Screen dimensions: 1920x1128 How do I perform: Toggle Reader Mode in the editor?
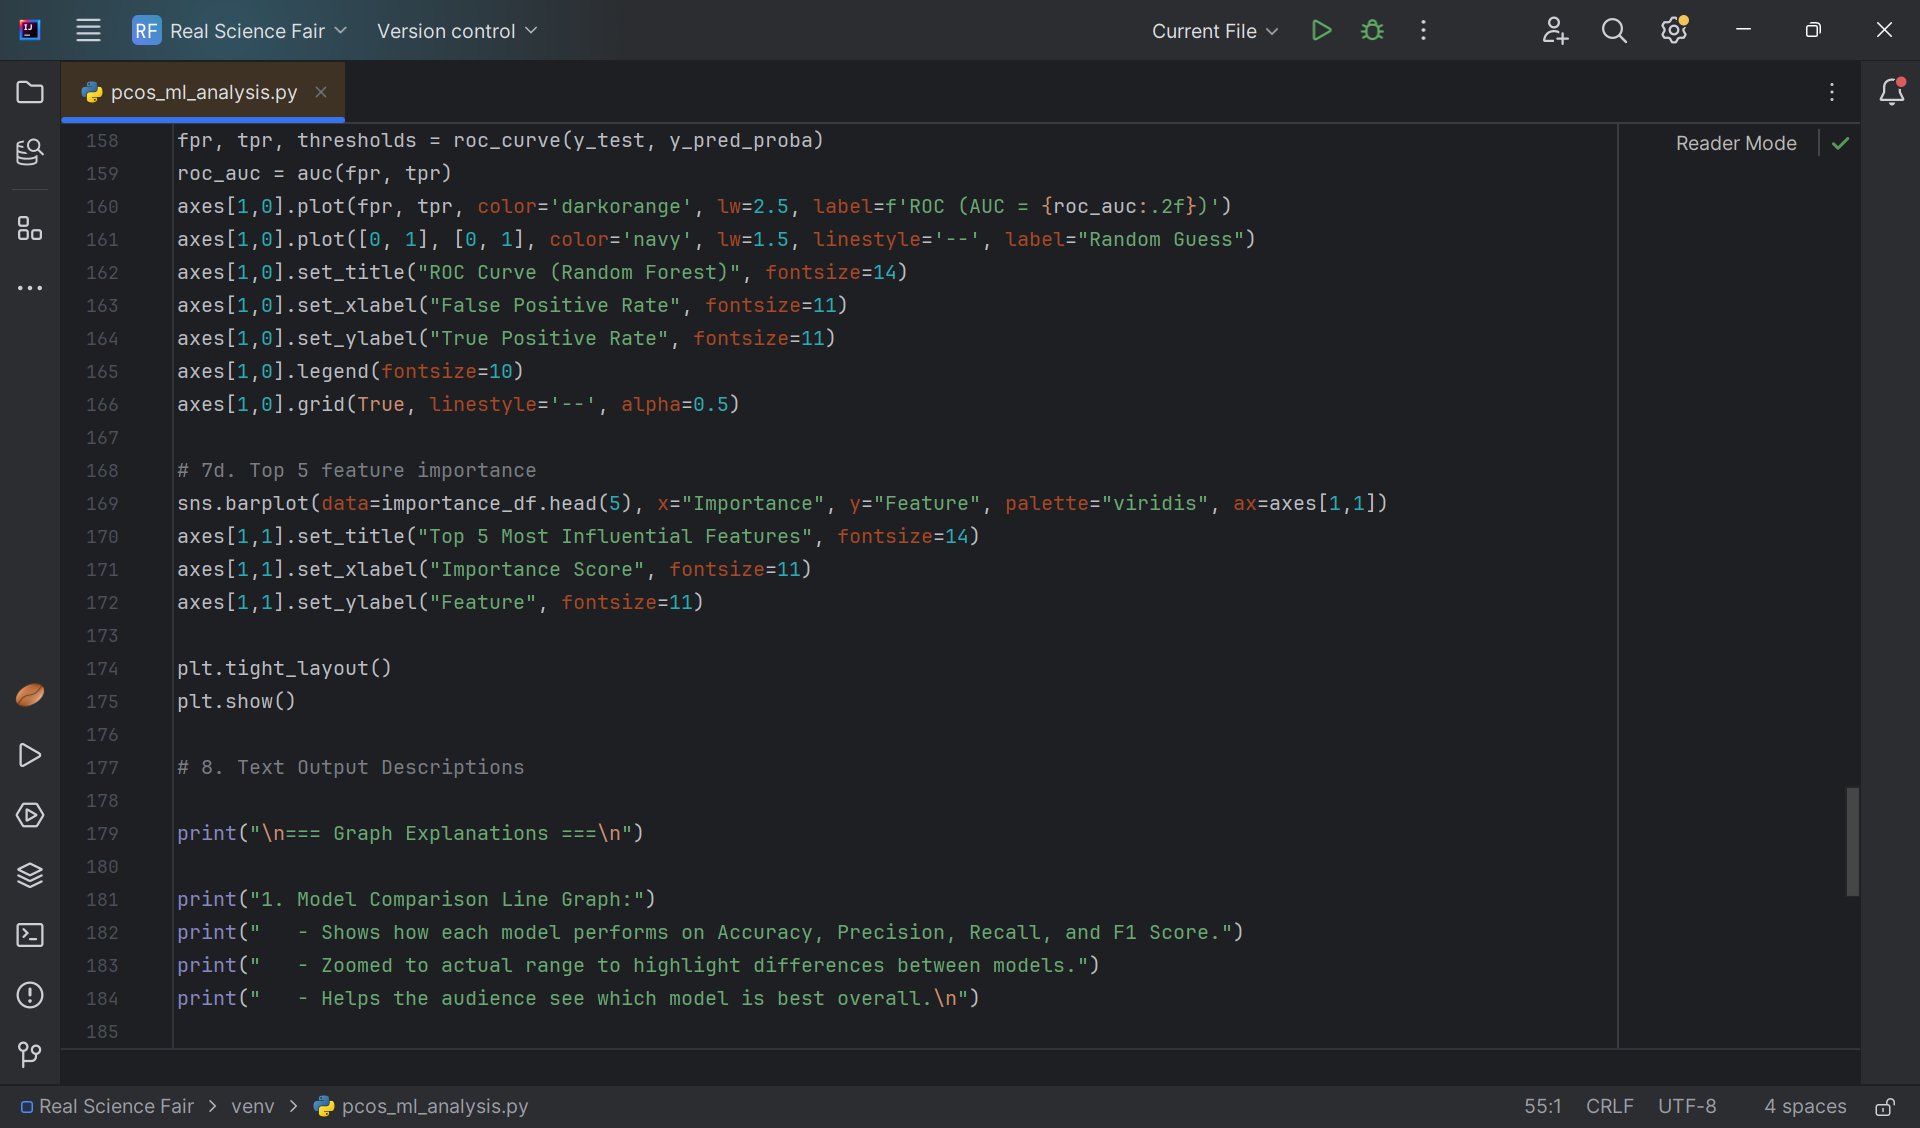coord(1736,143)
